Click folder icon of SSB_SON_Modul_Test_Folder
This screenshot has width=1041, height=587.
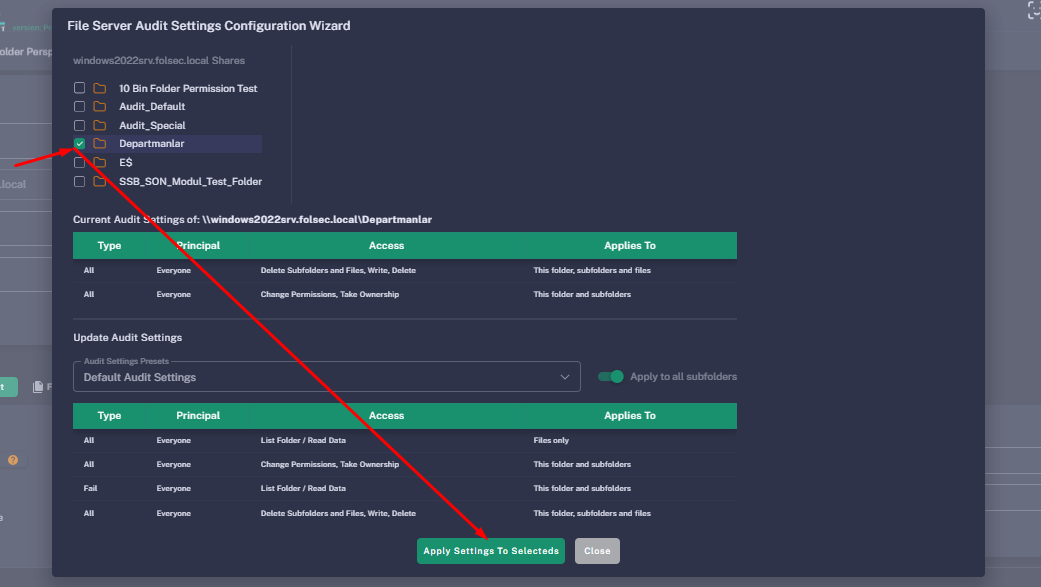click(100, 182)
